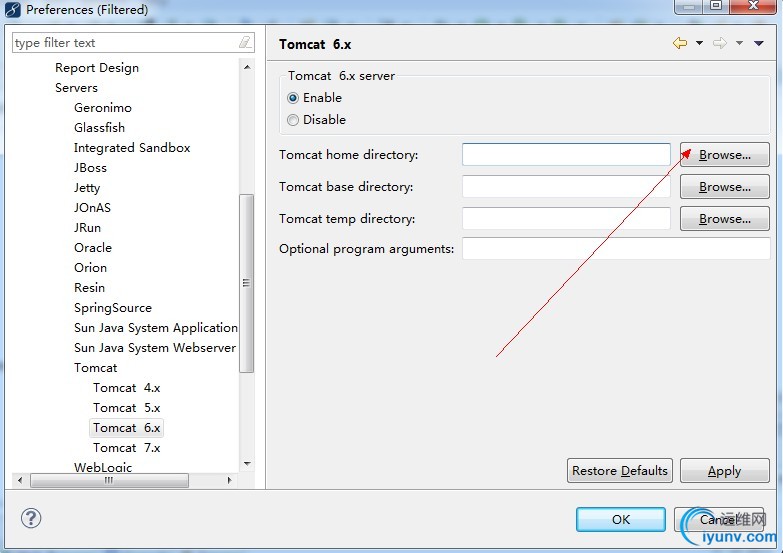Image resolution: width=783 pixels, height=553 pixels.
Task: Open the preferences page view menu triangle
Action: coord(759,43)
